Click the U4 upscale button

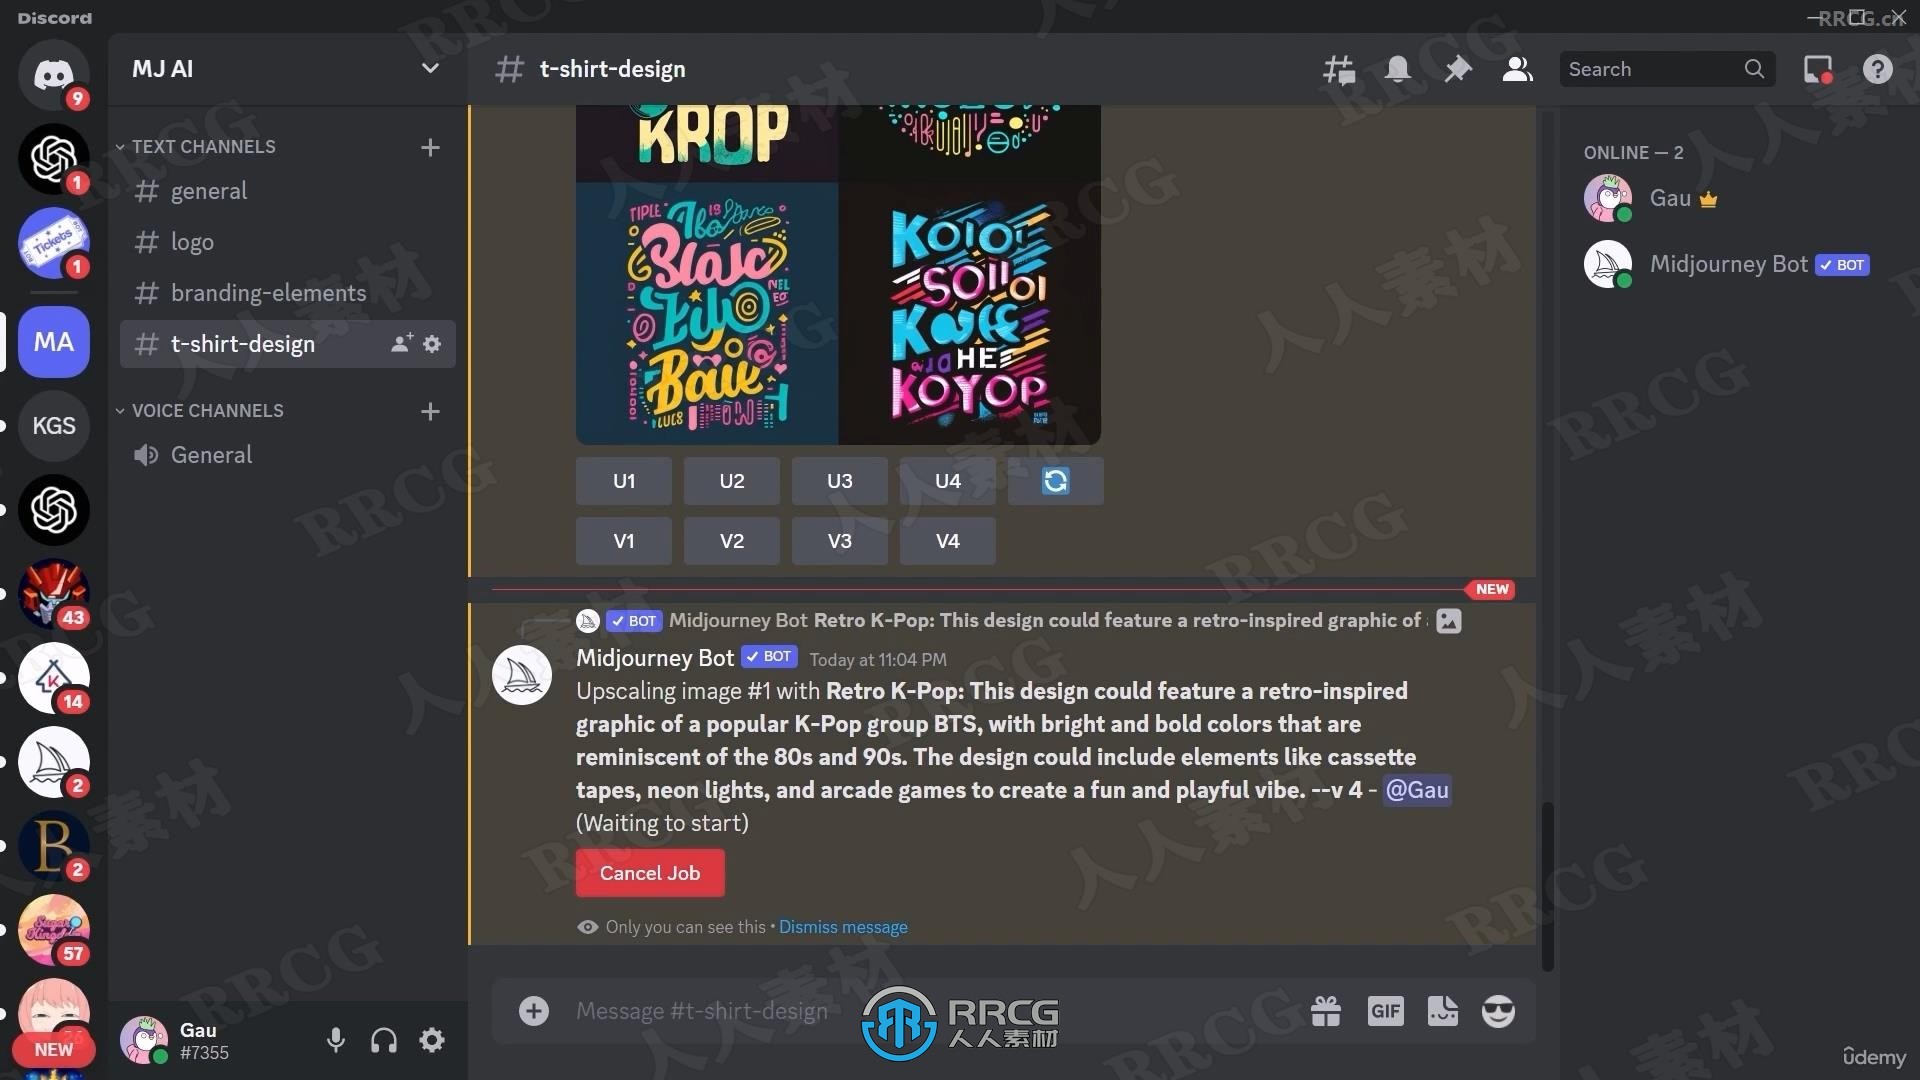click(948, 481)
